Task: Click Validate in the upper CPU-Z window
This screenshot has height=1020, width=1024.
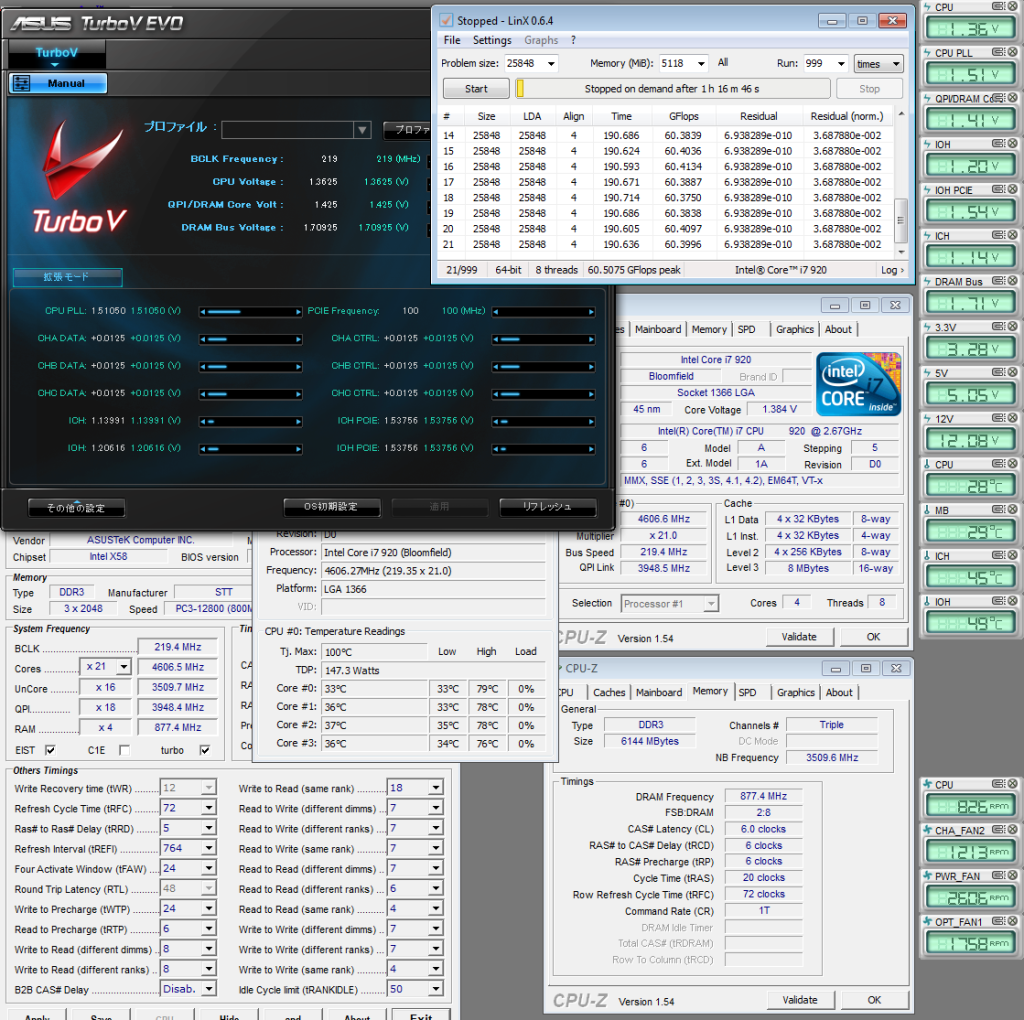Action: [x=799, y=637]
